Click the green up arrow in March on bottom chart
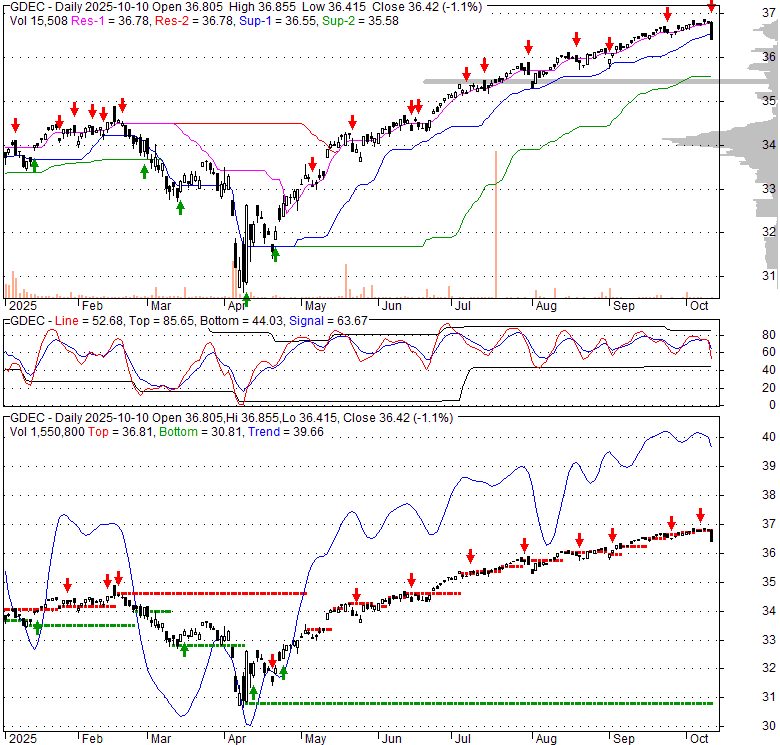The image size is (780, 745). pos(184,650)
